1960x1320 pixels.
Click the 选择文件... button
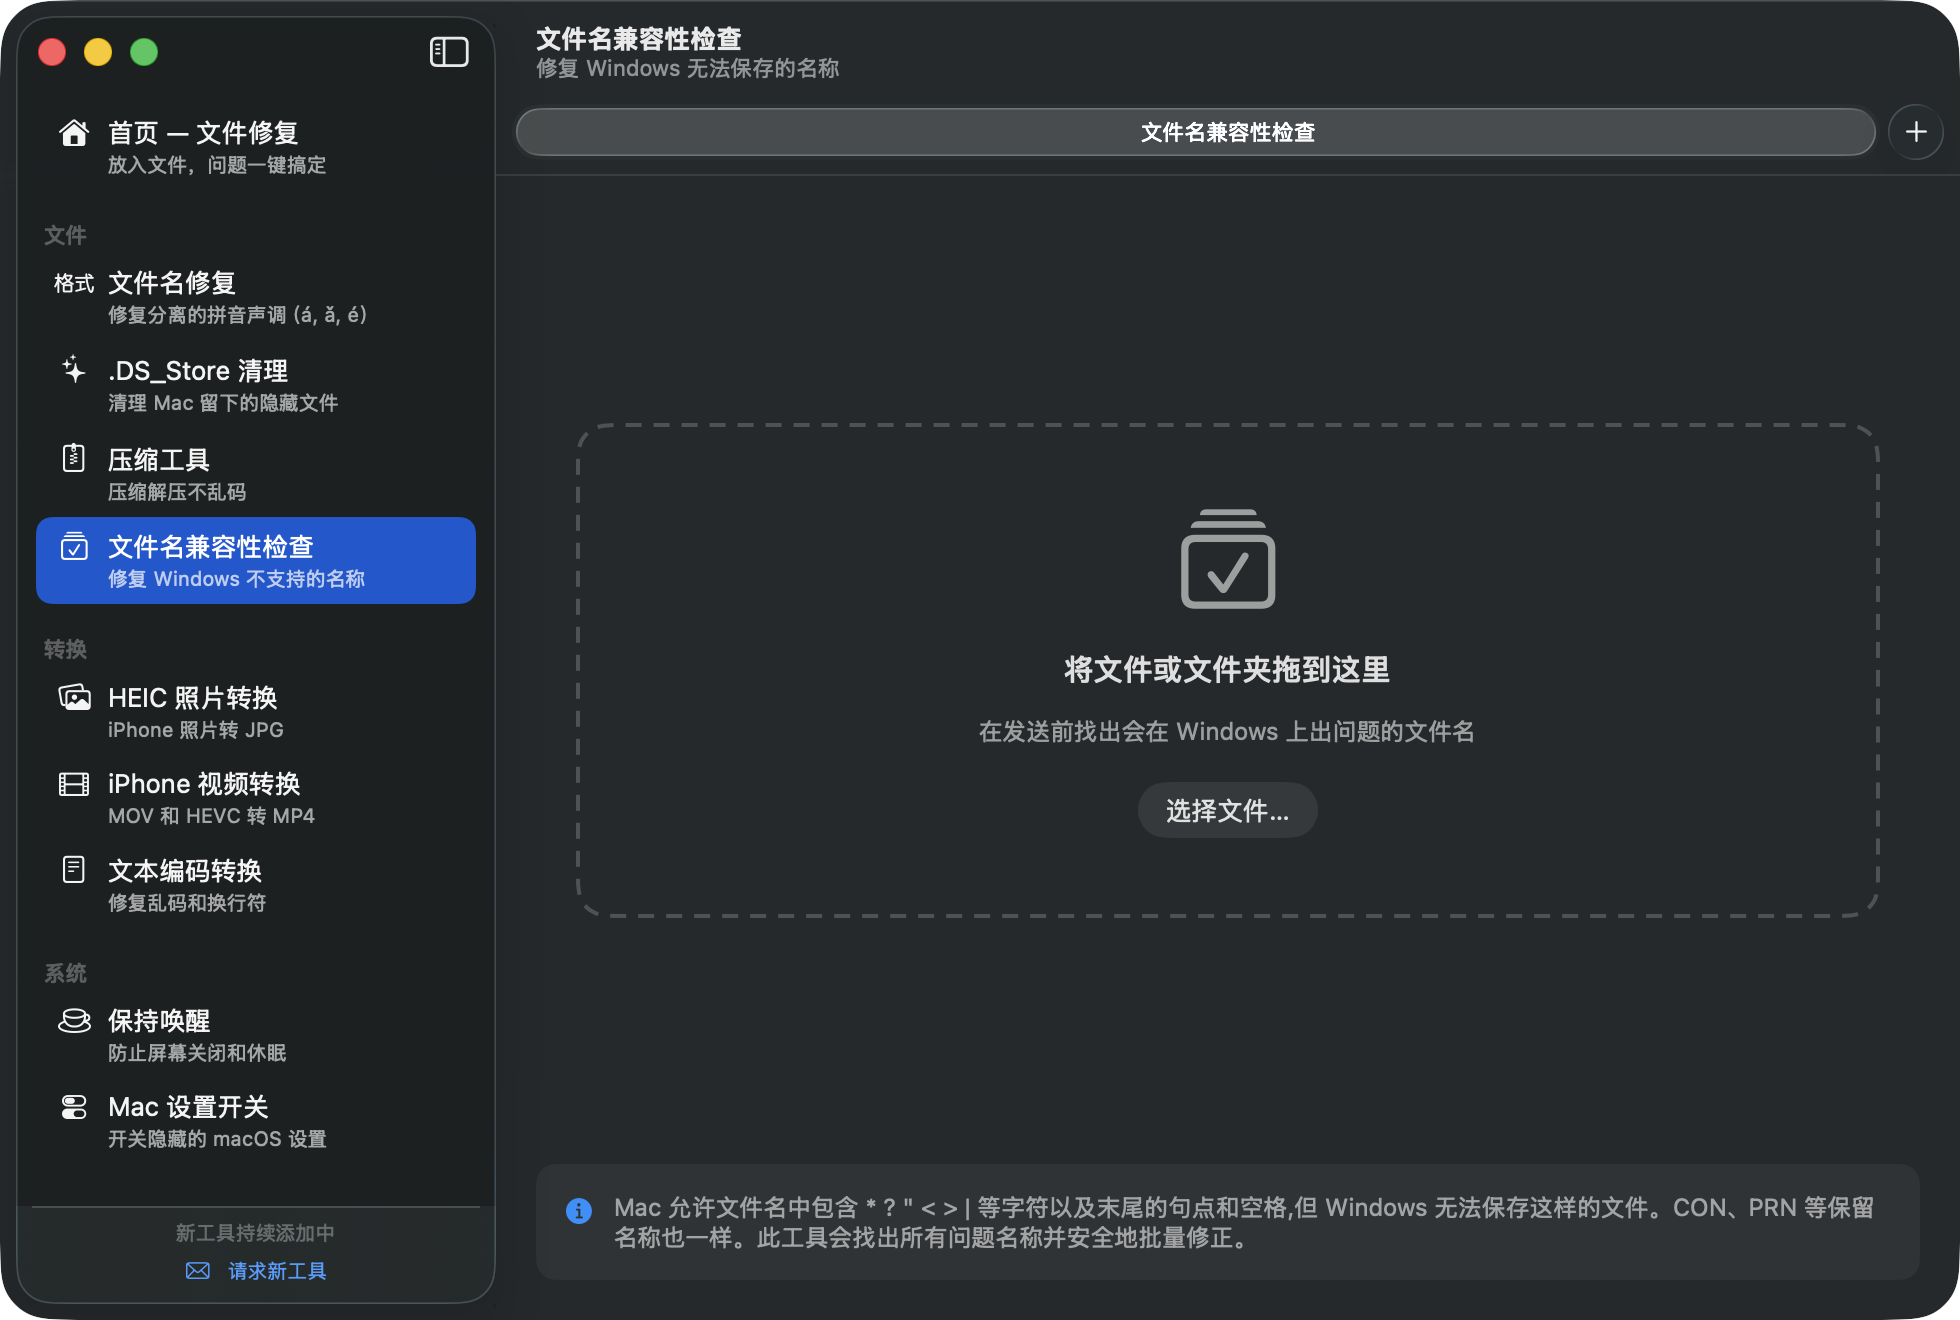click(1228, 810)
